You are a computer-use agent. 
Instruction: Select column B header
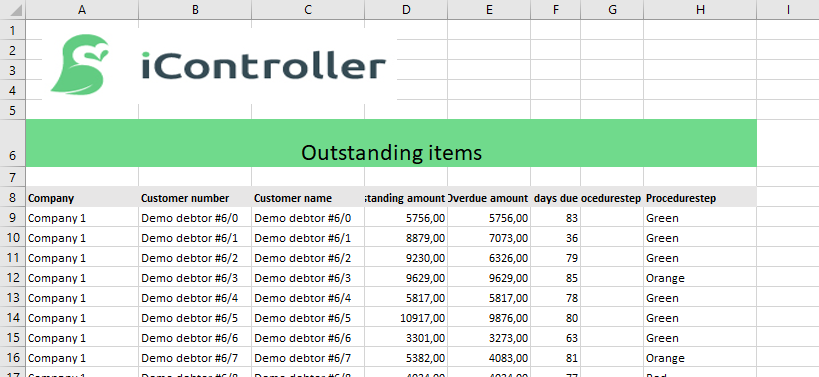(195, 9)
